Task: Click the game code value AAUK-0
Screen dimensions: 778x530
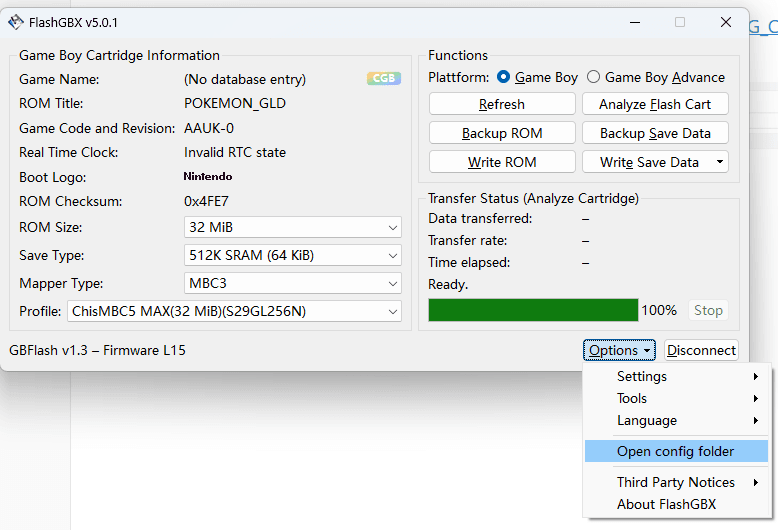Action: (209, 128)
